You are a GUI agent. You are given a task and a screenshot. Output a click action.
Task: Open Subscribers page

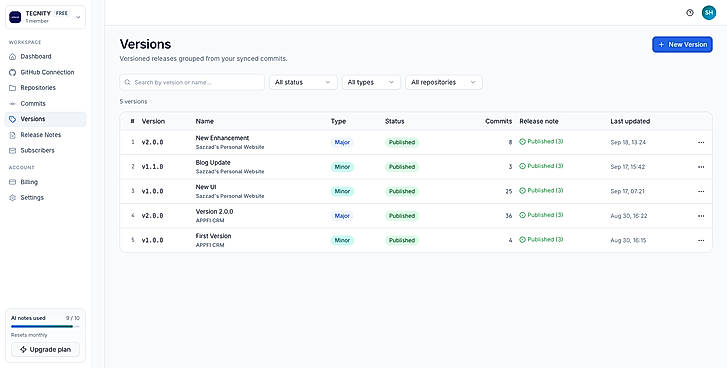(37, 151)
